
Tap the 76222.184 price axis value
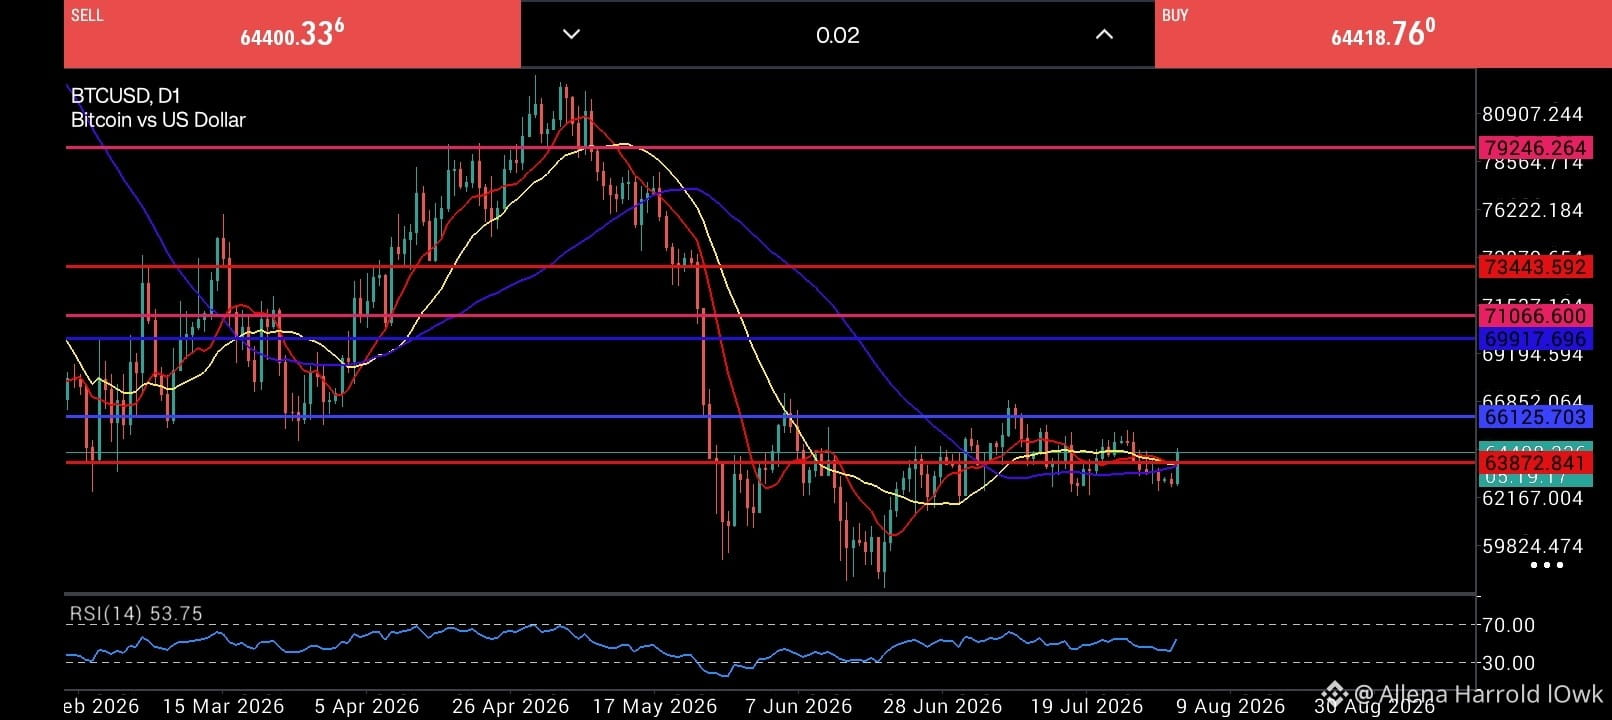click(1533, 211)
